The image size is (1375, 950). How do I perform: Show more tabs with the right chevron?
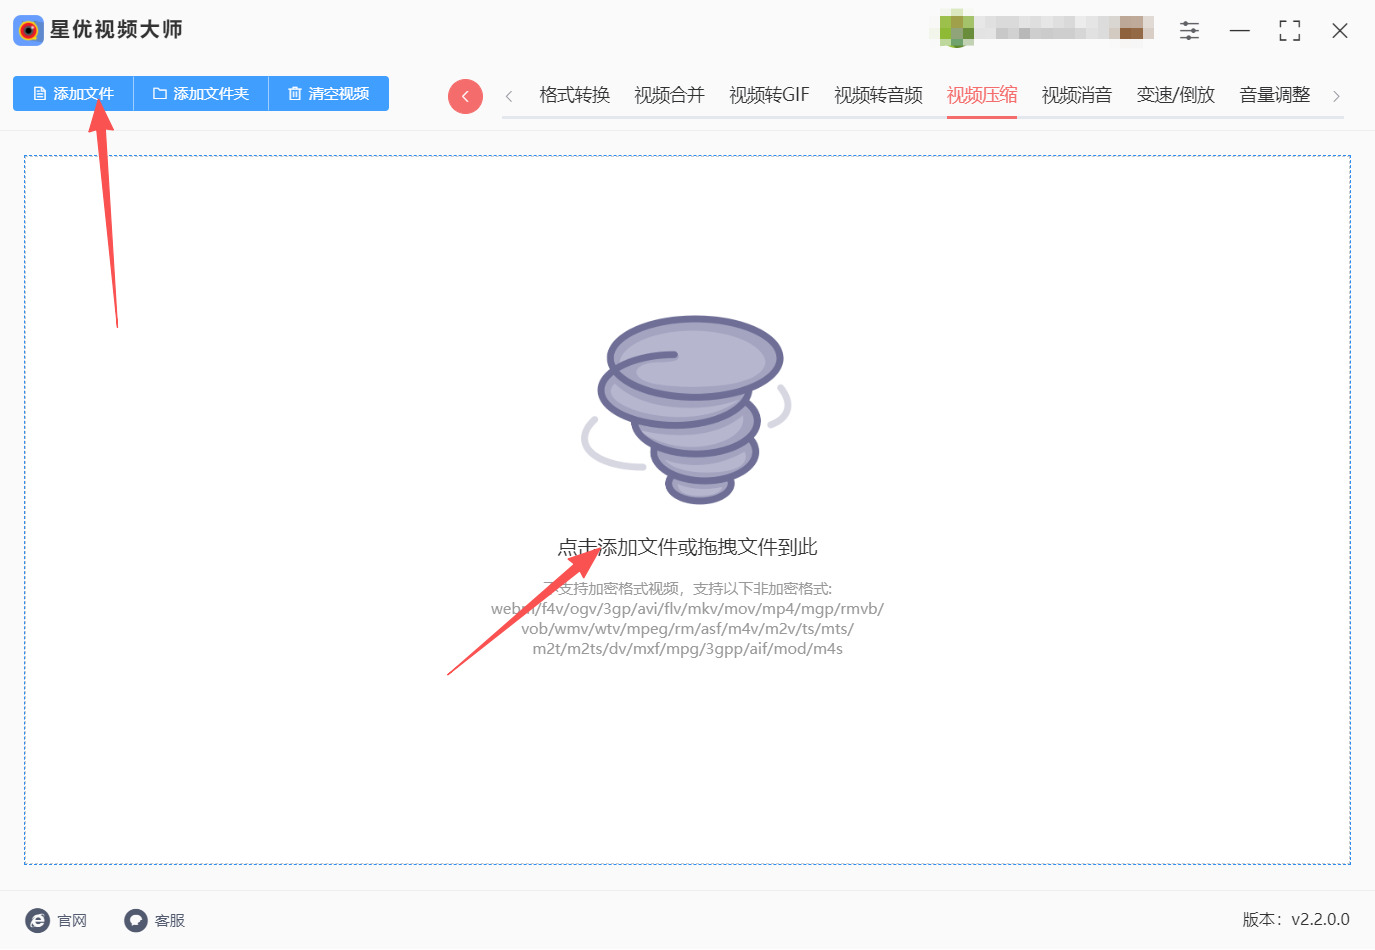click(1336, 96)
